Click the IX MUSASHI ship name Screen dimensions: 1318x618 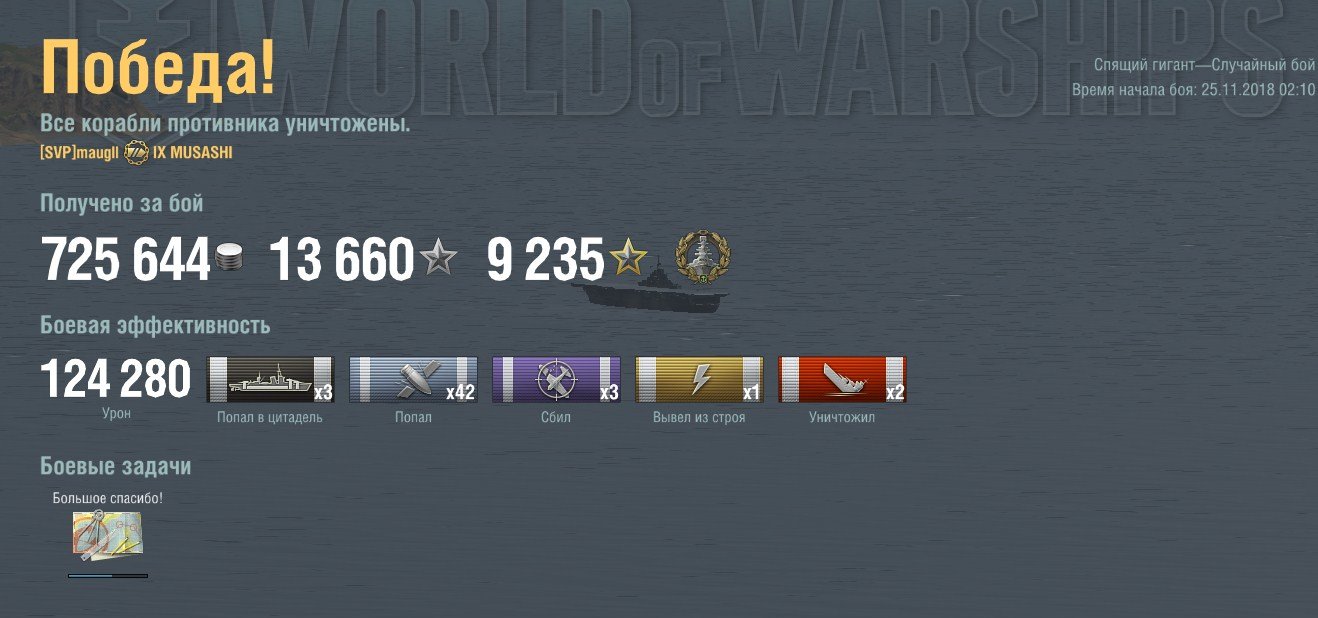[193, 153]
